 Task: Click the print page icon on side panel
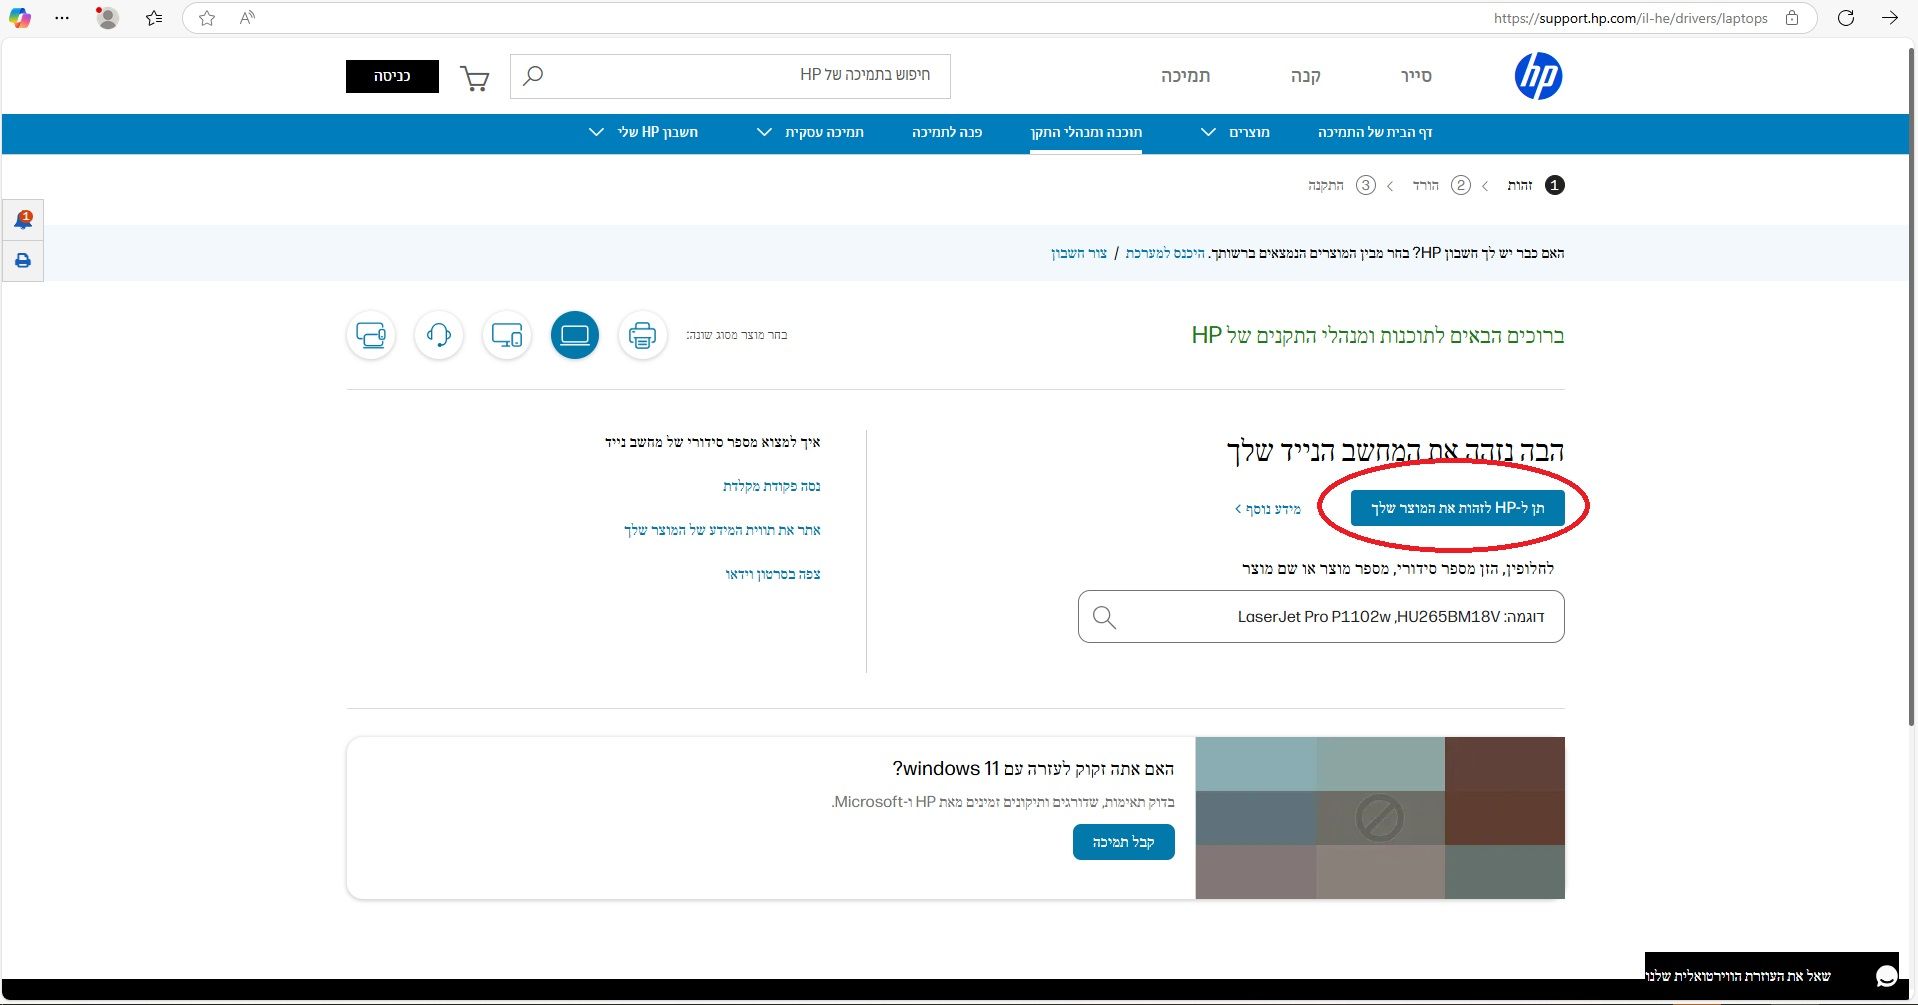(x=23, y=261)
